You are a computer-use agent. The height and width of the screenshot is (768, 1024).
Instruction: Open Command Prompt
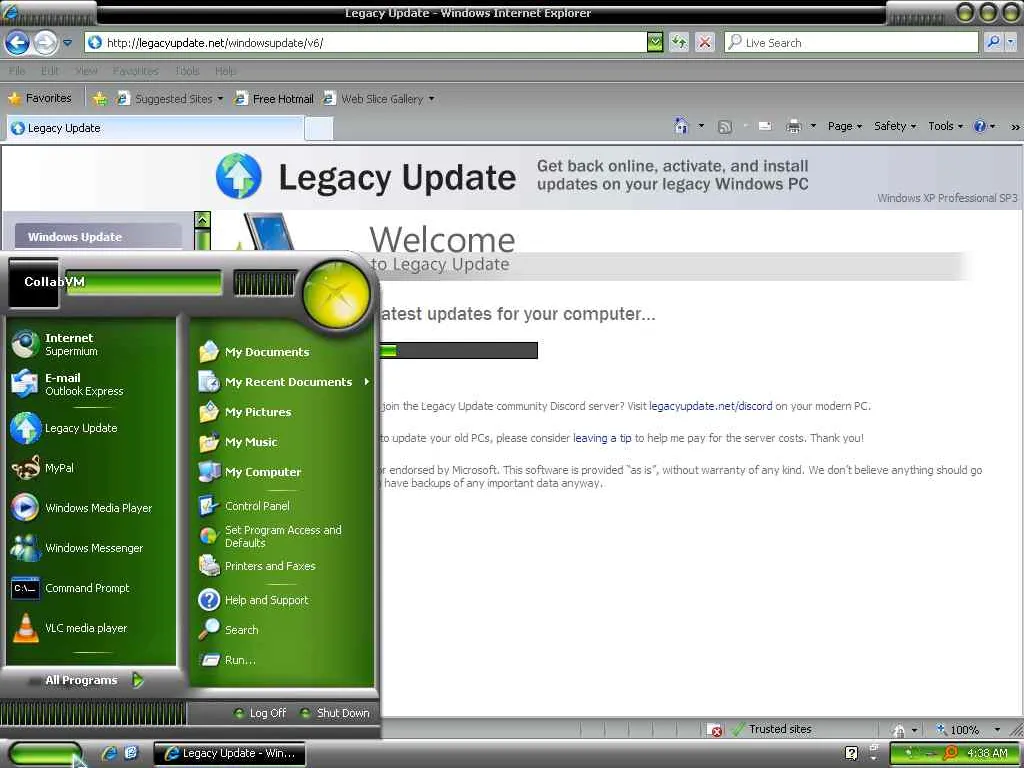pos(91,588)
